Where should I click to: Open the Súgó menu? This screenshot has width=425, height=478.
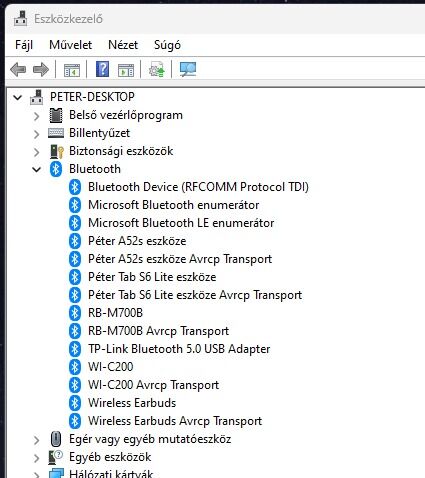pyautogui.click(x=167, y=45)
